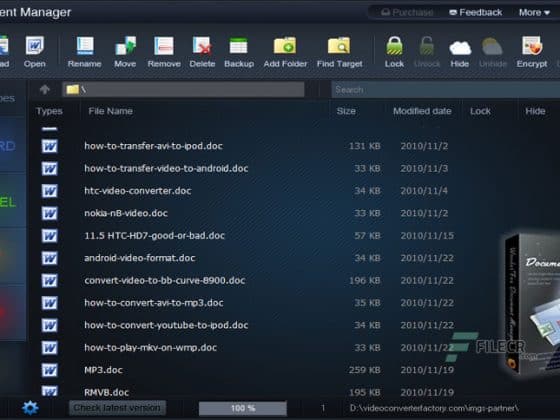Sort by File Name column header
This screenshot has width=560, height=420.
110,111
